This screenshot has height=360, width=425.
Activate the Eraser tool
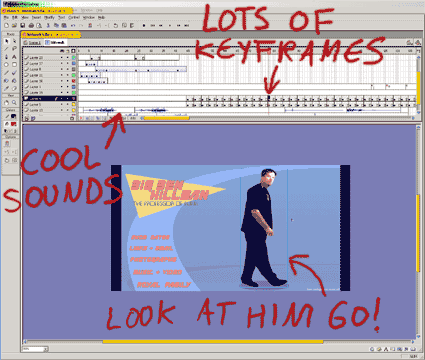14,88
